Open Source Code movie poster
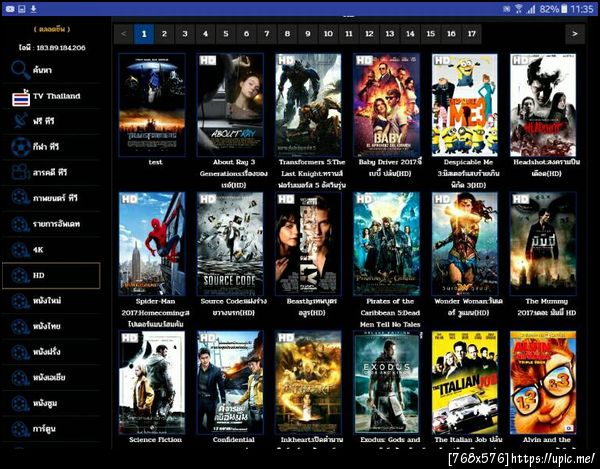The width and height of the screenshot is (600, 469). coord(230,244)
